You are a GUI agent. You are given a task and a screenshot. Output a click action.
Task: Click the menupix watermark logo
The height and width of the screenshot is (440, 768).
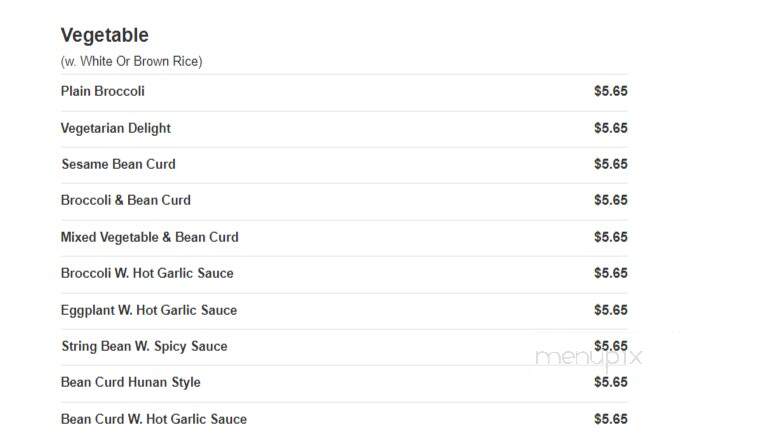click(x=588, y=358)
